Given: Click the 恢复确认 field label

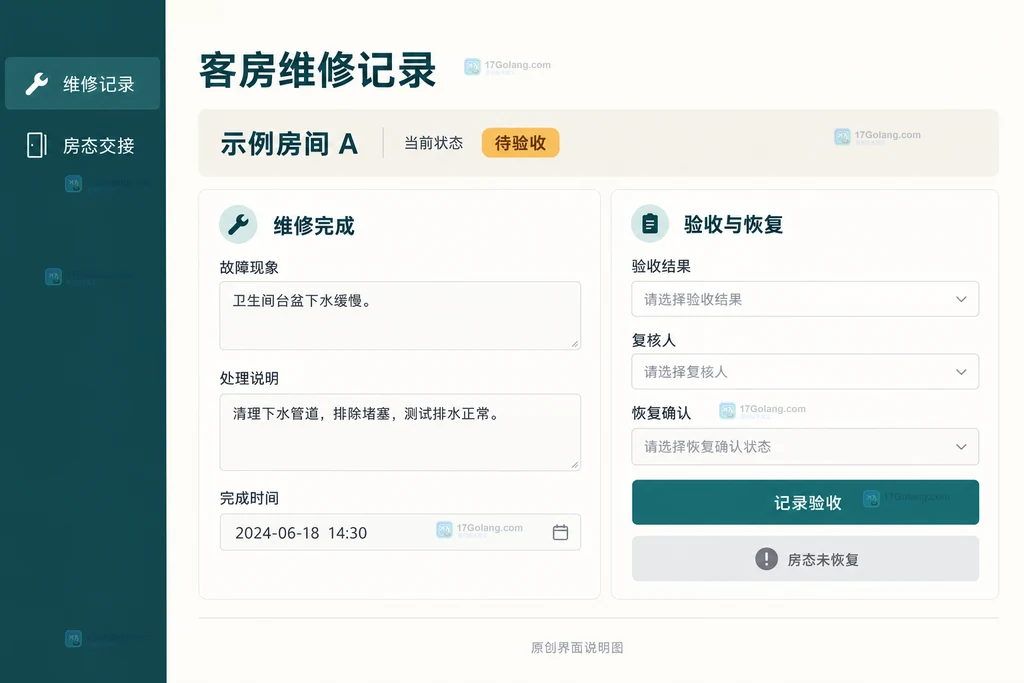Looking at the screenshot, I should click(661, 413).
